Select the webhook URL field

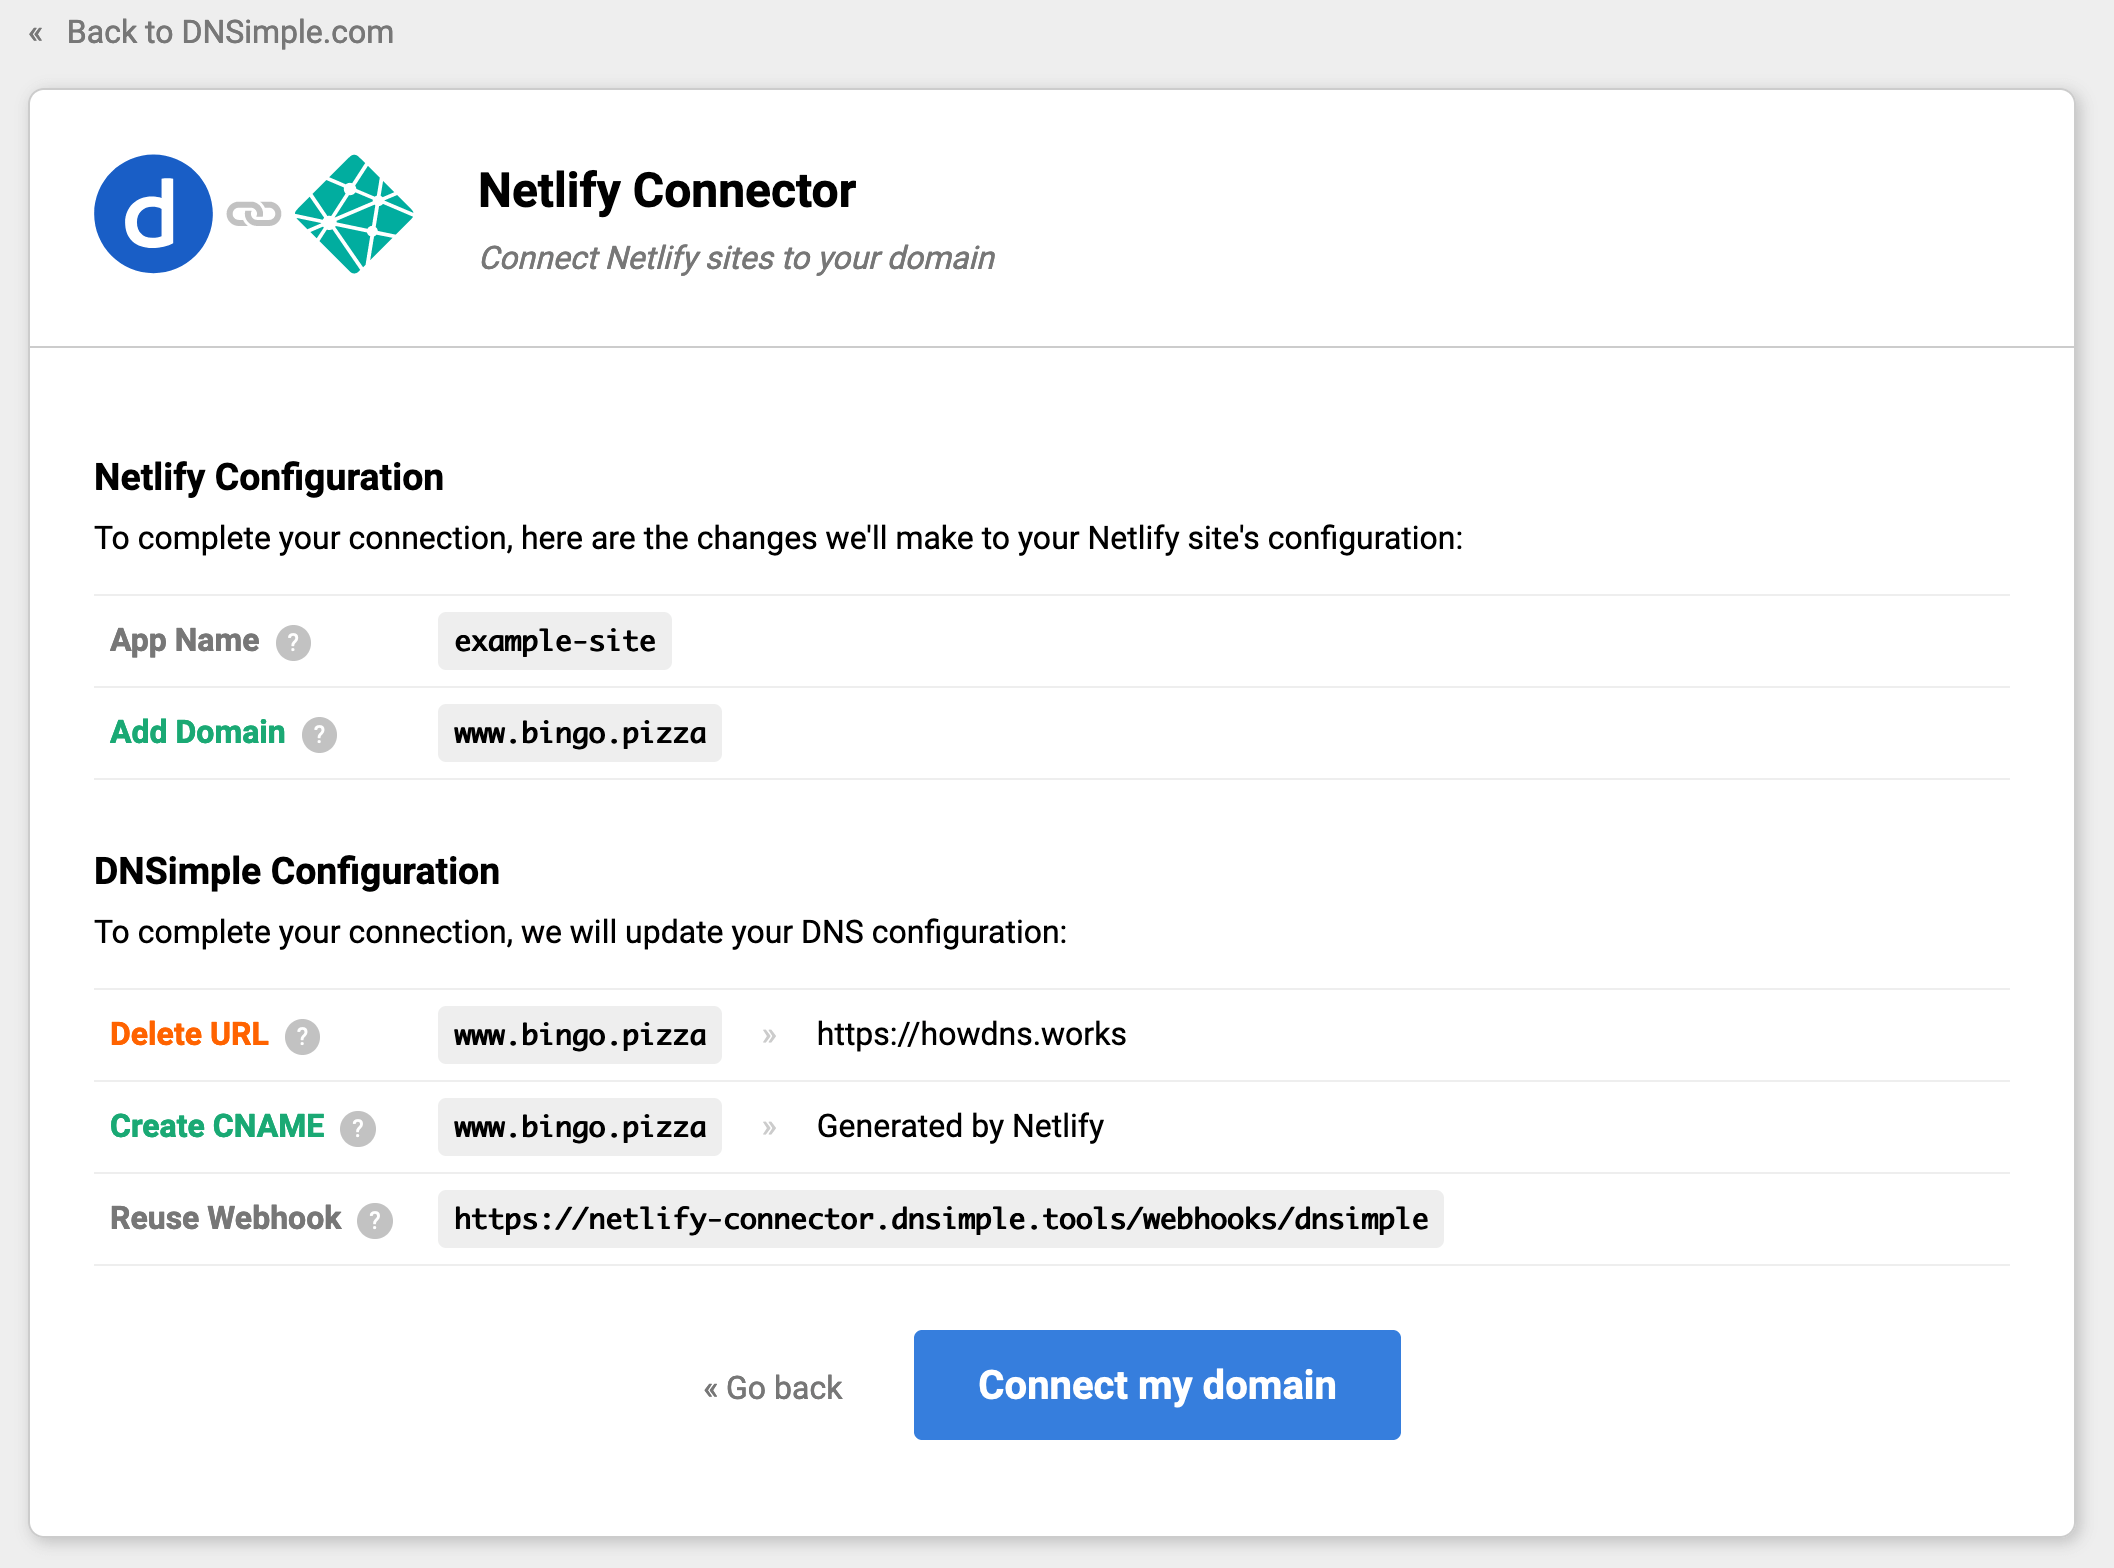click(940, 1219)
